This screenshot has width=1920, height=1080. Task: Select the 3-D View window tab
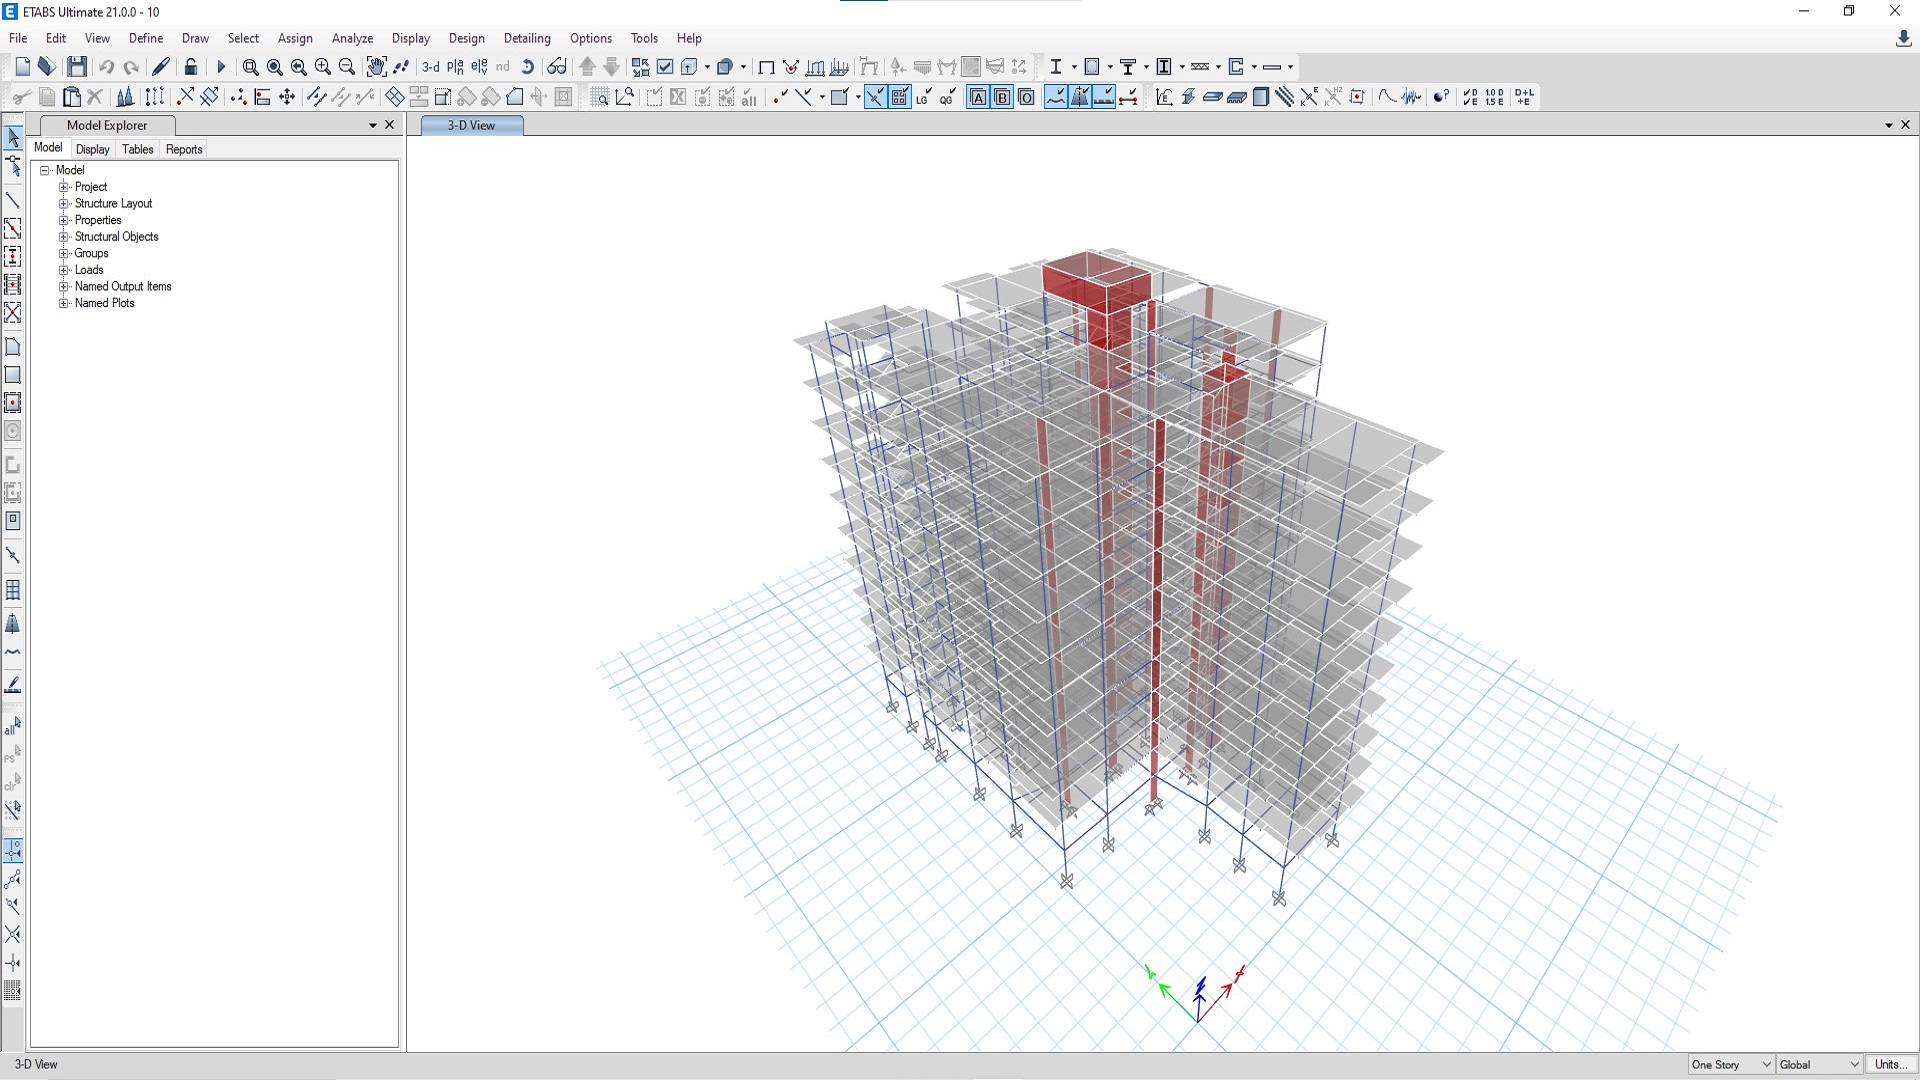click(x=471, y=125)
